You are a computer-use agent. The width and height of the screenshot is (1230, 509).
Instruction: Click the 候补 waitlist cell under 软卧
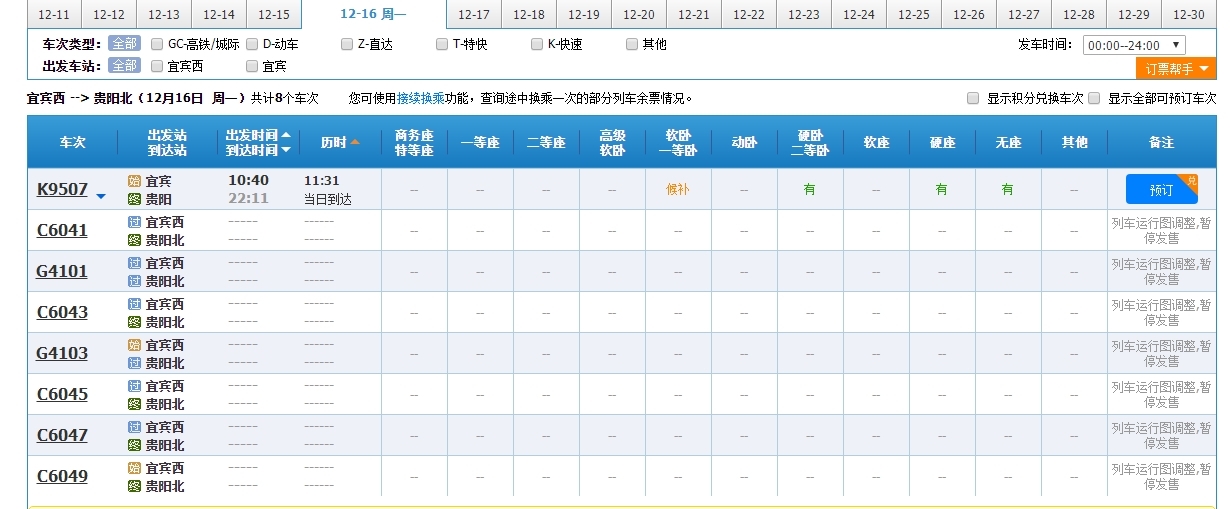(678, 189)
